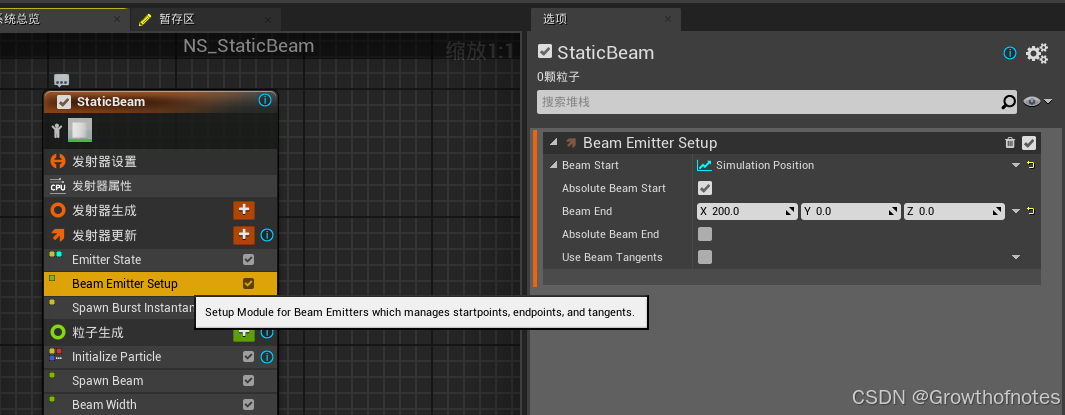Click info icon on the 发射器更新 row
This screenshot has width=1065, height=415.
click(x=267, y=235)
